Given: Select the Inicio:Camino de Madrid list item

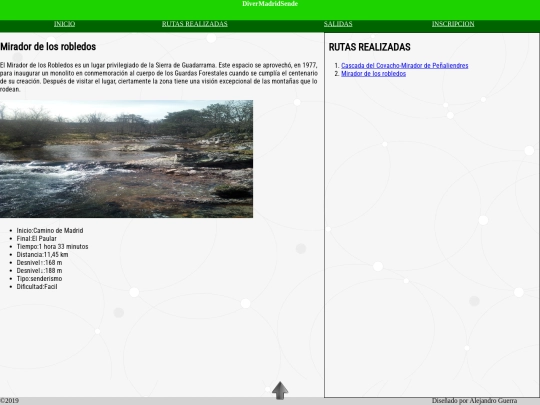Looking at the screenshot, I should click(50, 230).
